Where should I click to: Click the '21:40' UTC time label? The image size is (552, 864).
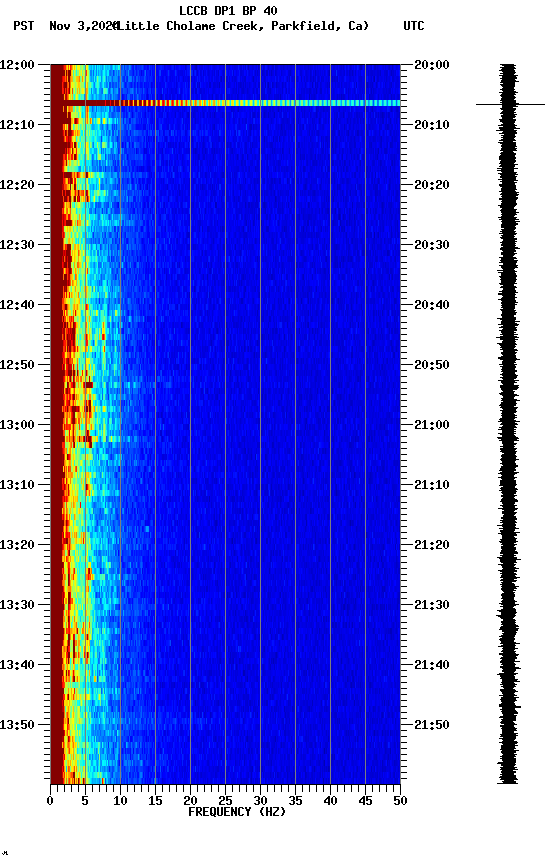(432, 665)
